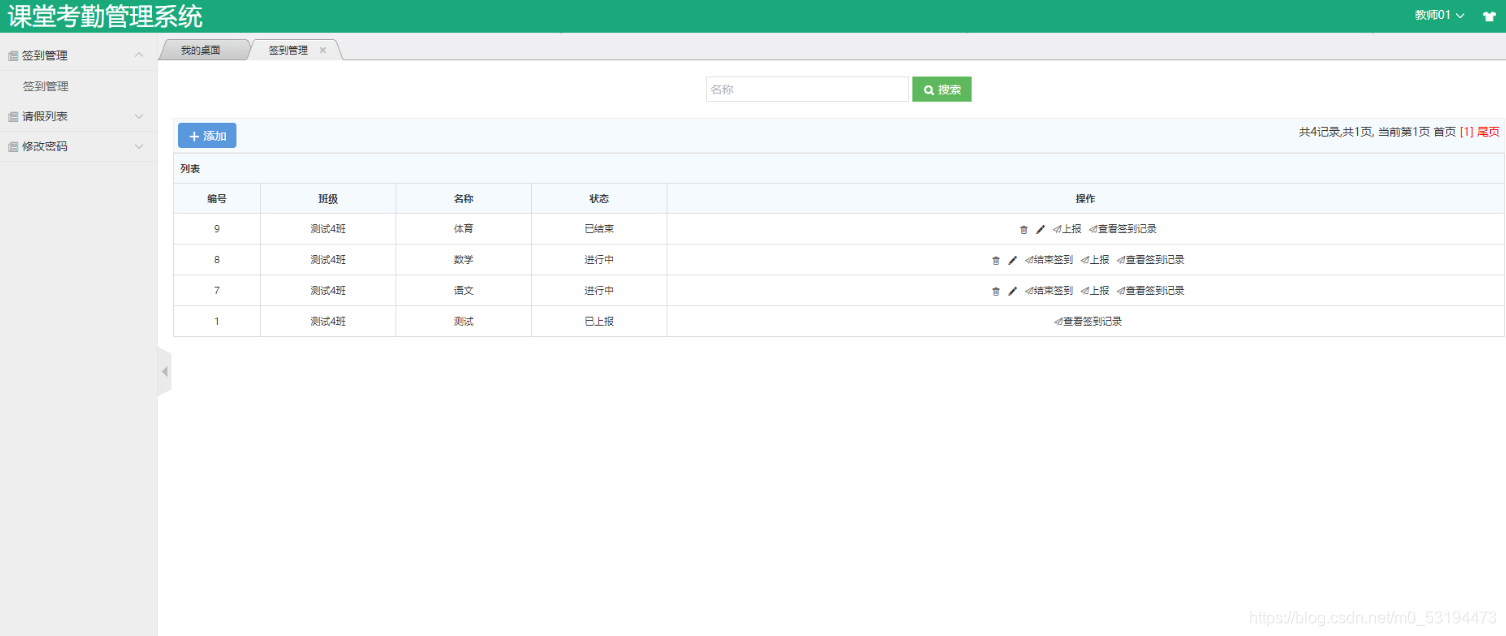1506x636 pixels.
Task: Click 上报 in the 体育 row
Action: (x=1066, y=229)
